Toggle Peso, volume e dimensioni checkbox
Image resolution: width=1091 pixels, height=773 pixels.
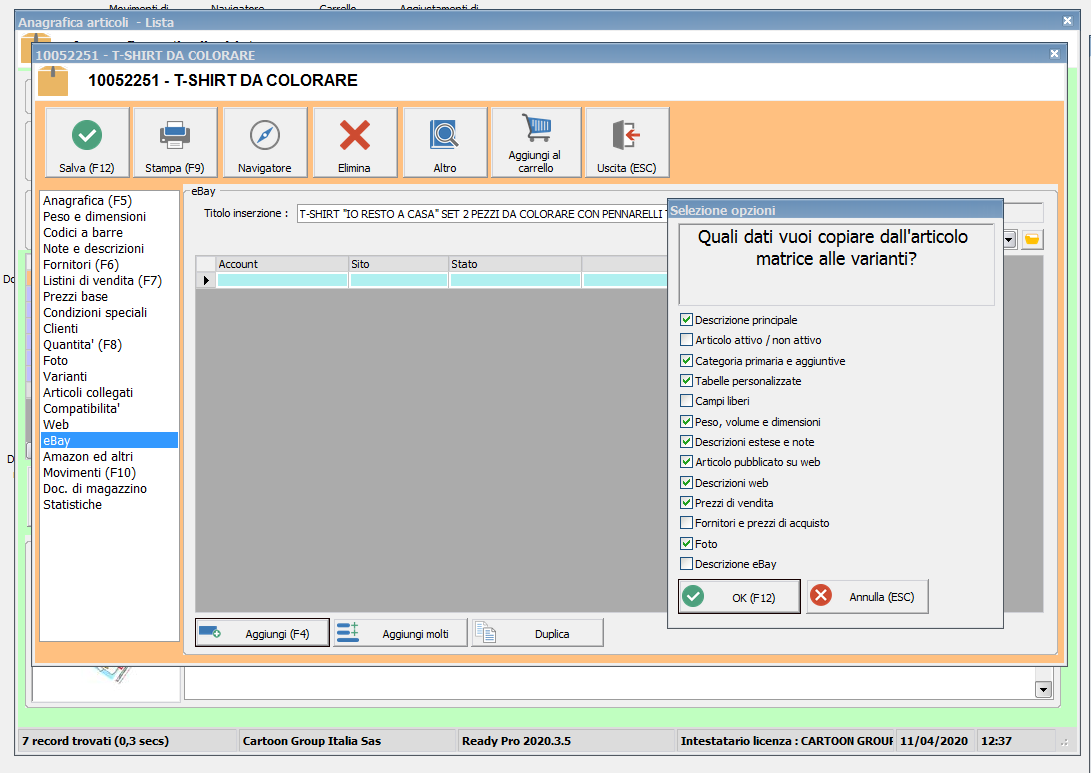(686, 422)
